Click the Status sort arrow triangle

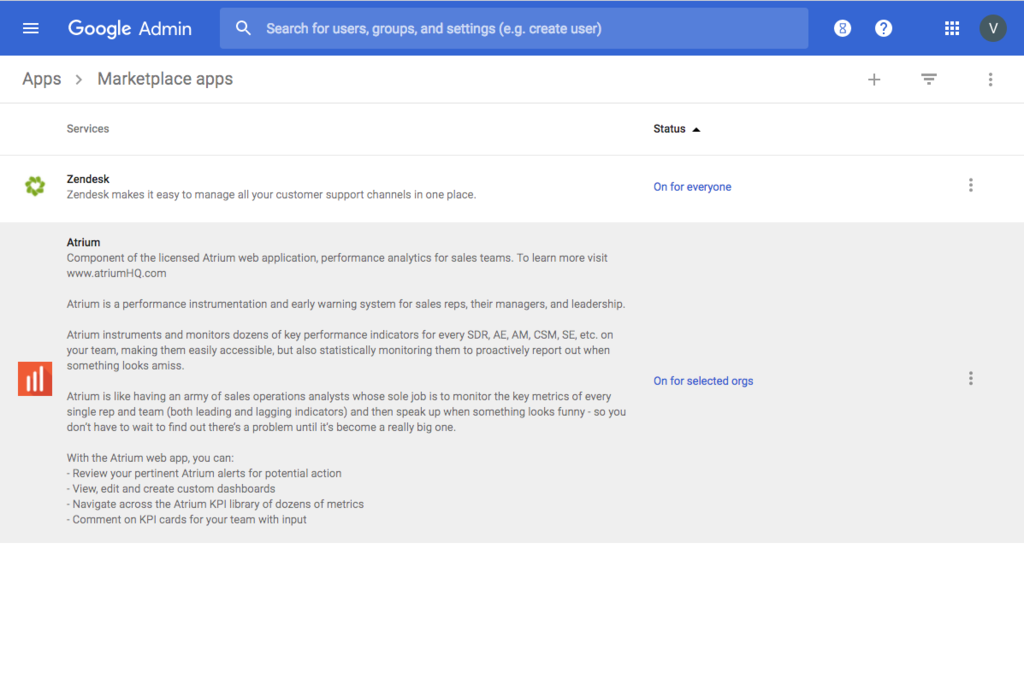pos(696,129)
